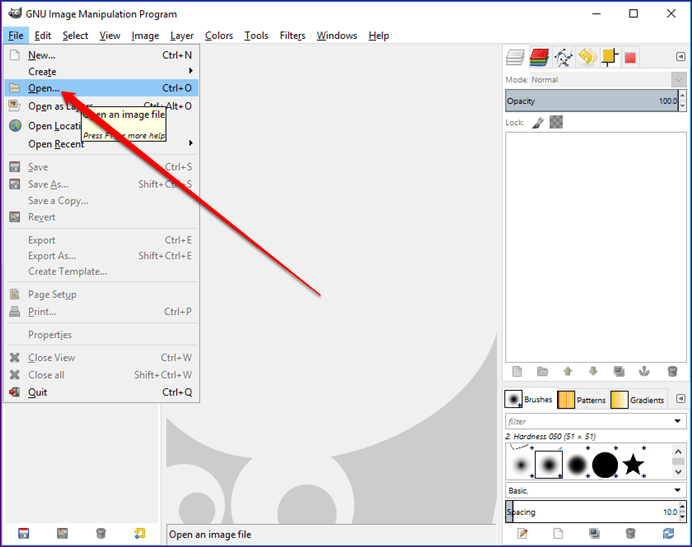Switch to the Paths tab icon
This screenshot has height=547, width=692.
(563, 57)
